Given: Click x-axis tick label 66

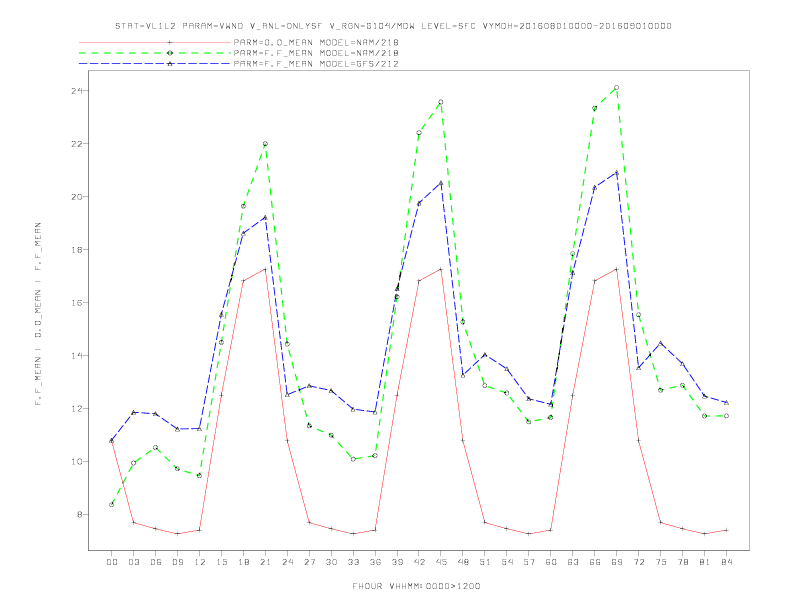Looking at the screenshot, I should 595,562.
